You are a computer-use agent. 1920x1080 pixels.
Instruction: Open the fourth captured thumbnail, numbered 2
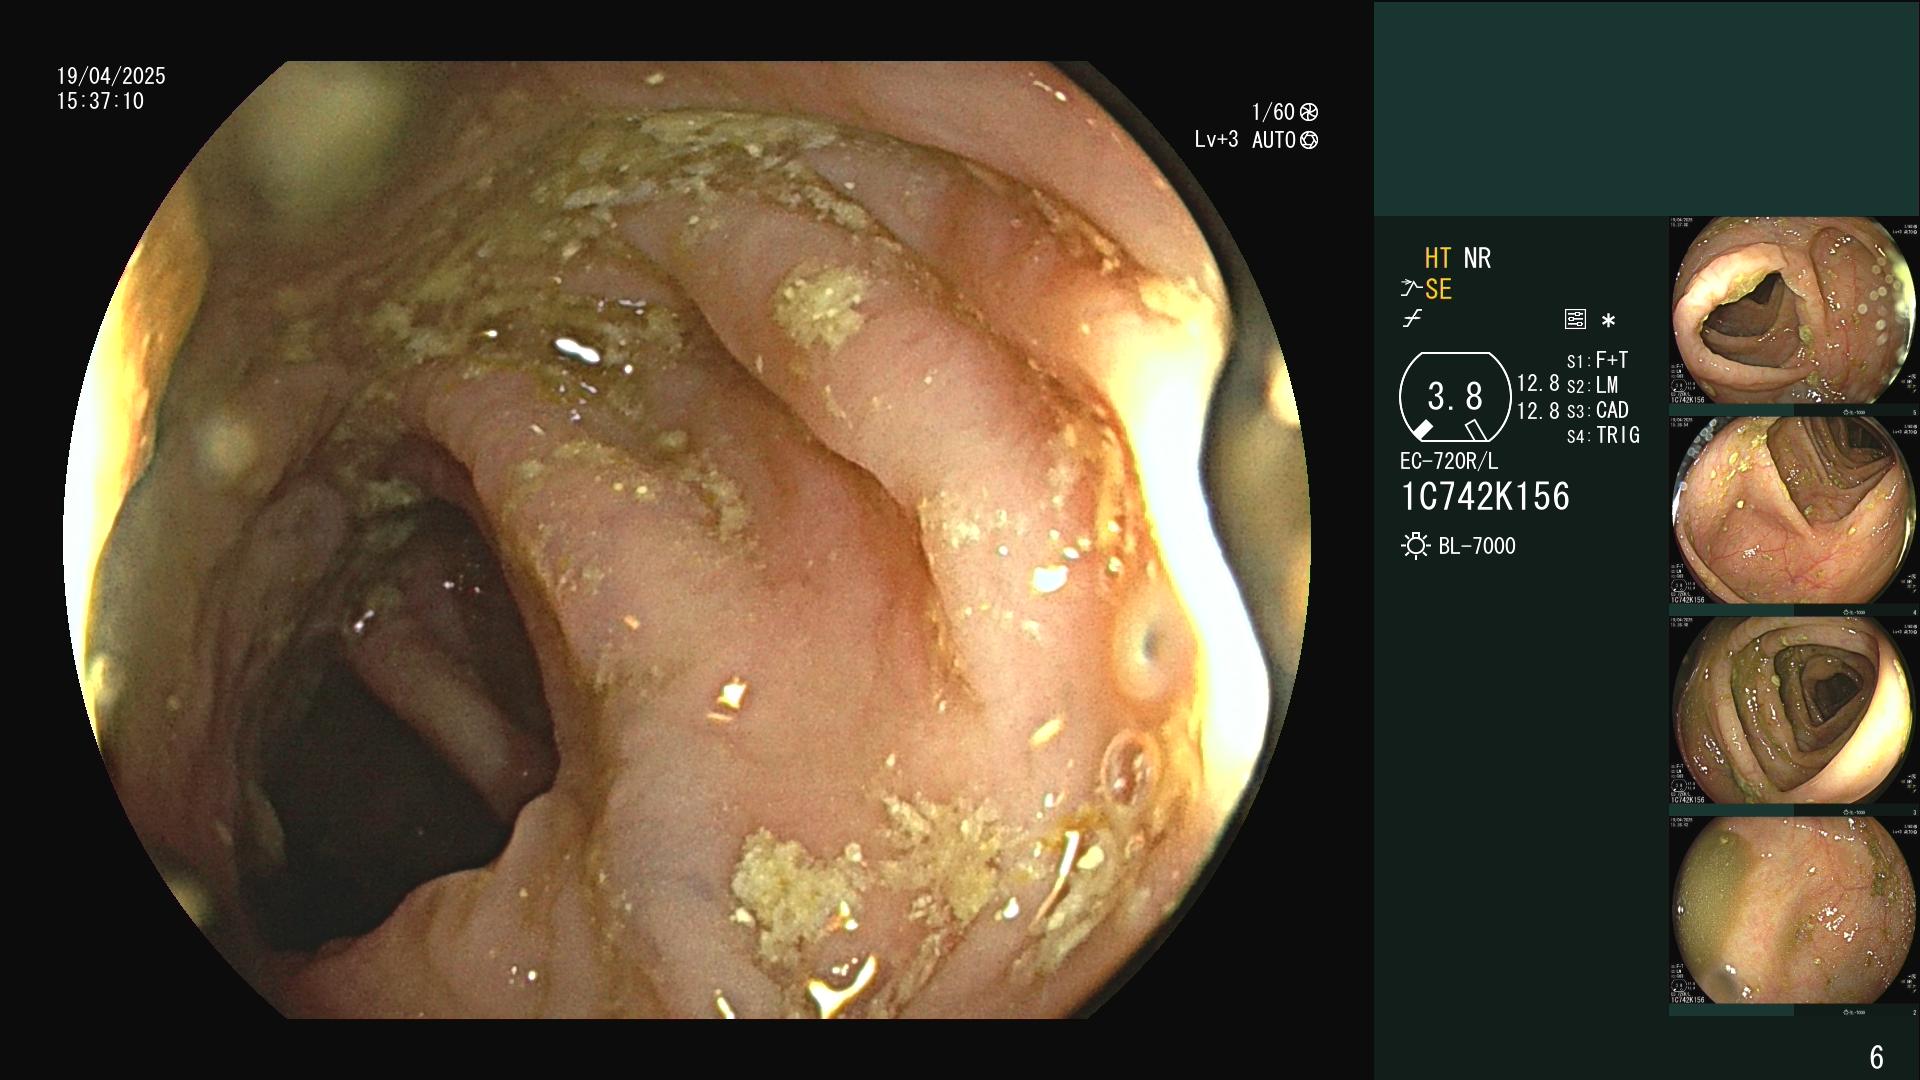click(1794, 916)
